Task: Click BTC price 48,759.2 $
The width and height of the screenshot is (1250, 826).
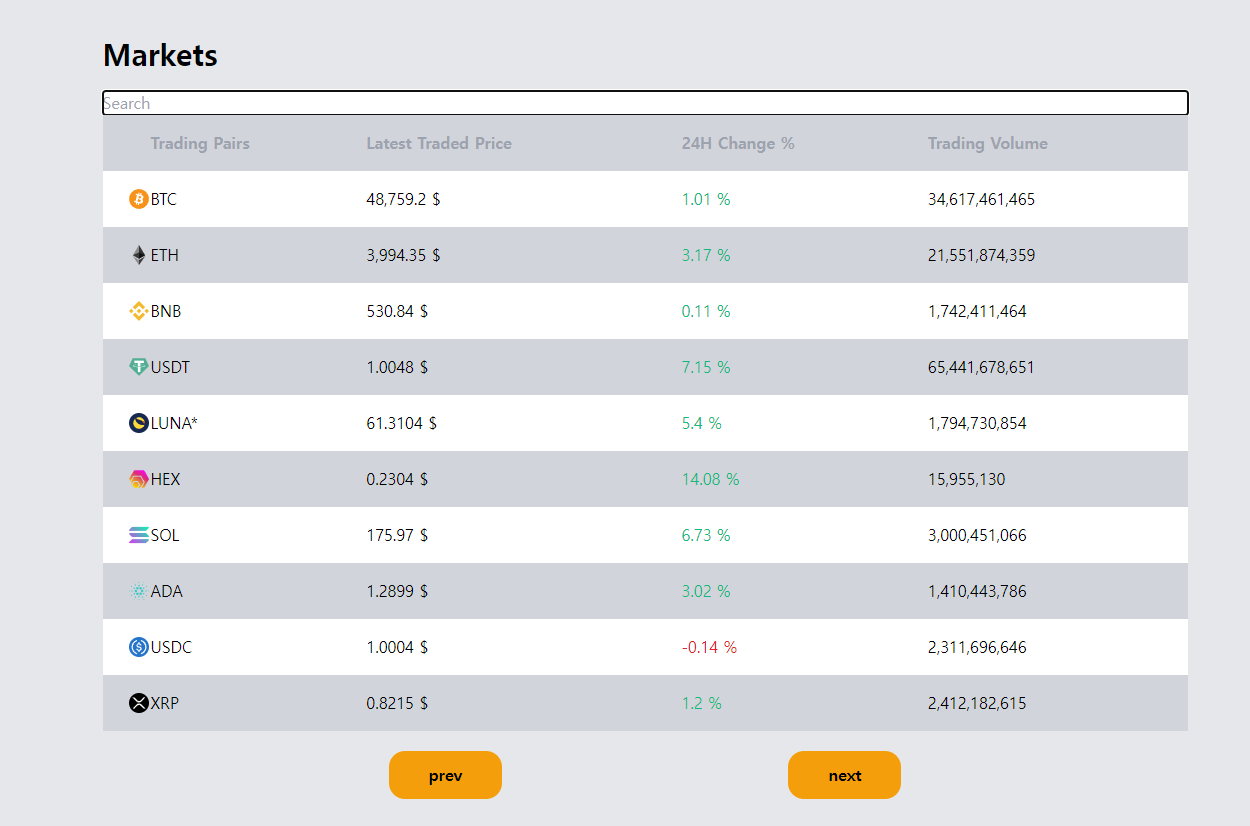Action: point(404,199)
